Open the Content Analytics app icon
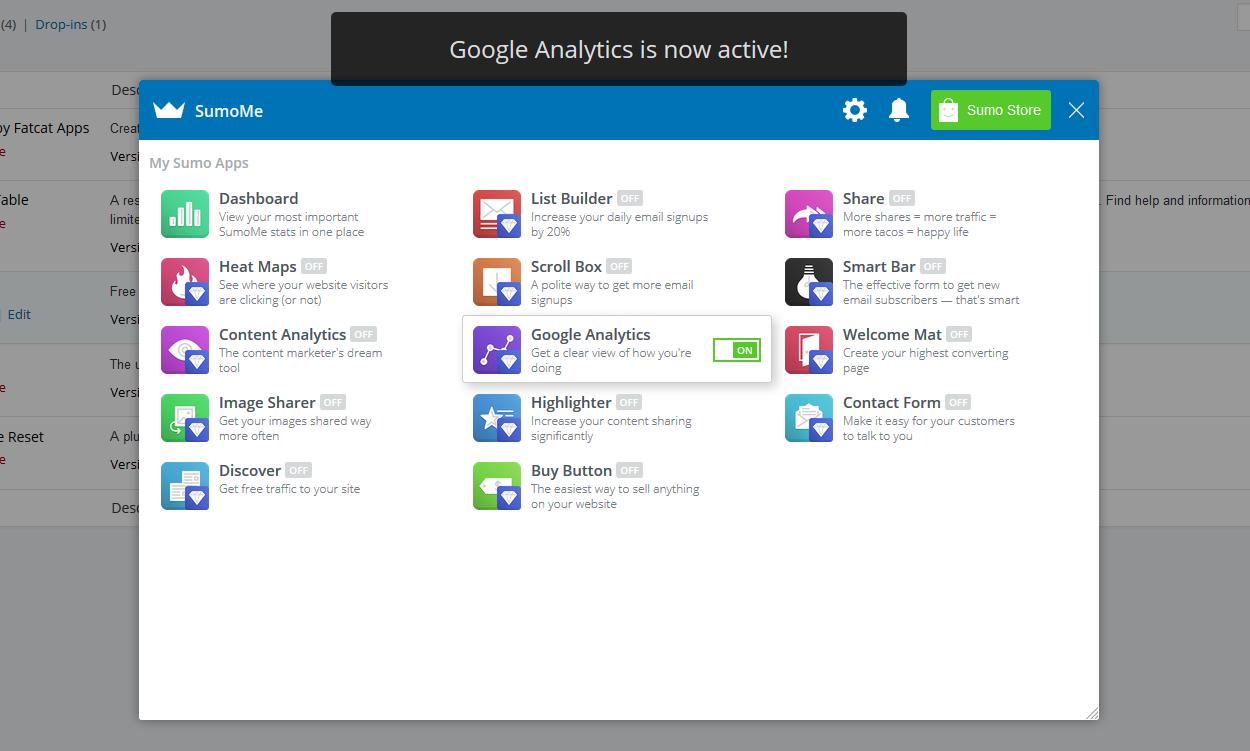1250x751 pixels. (x=185, y=350)
